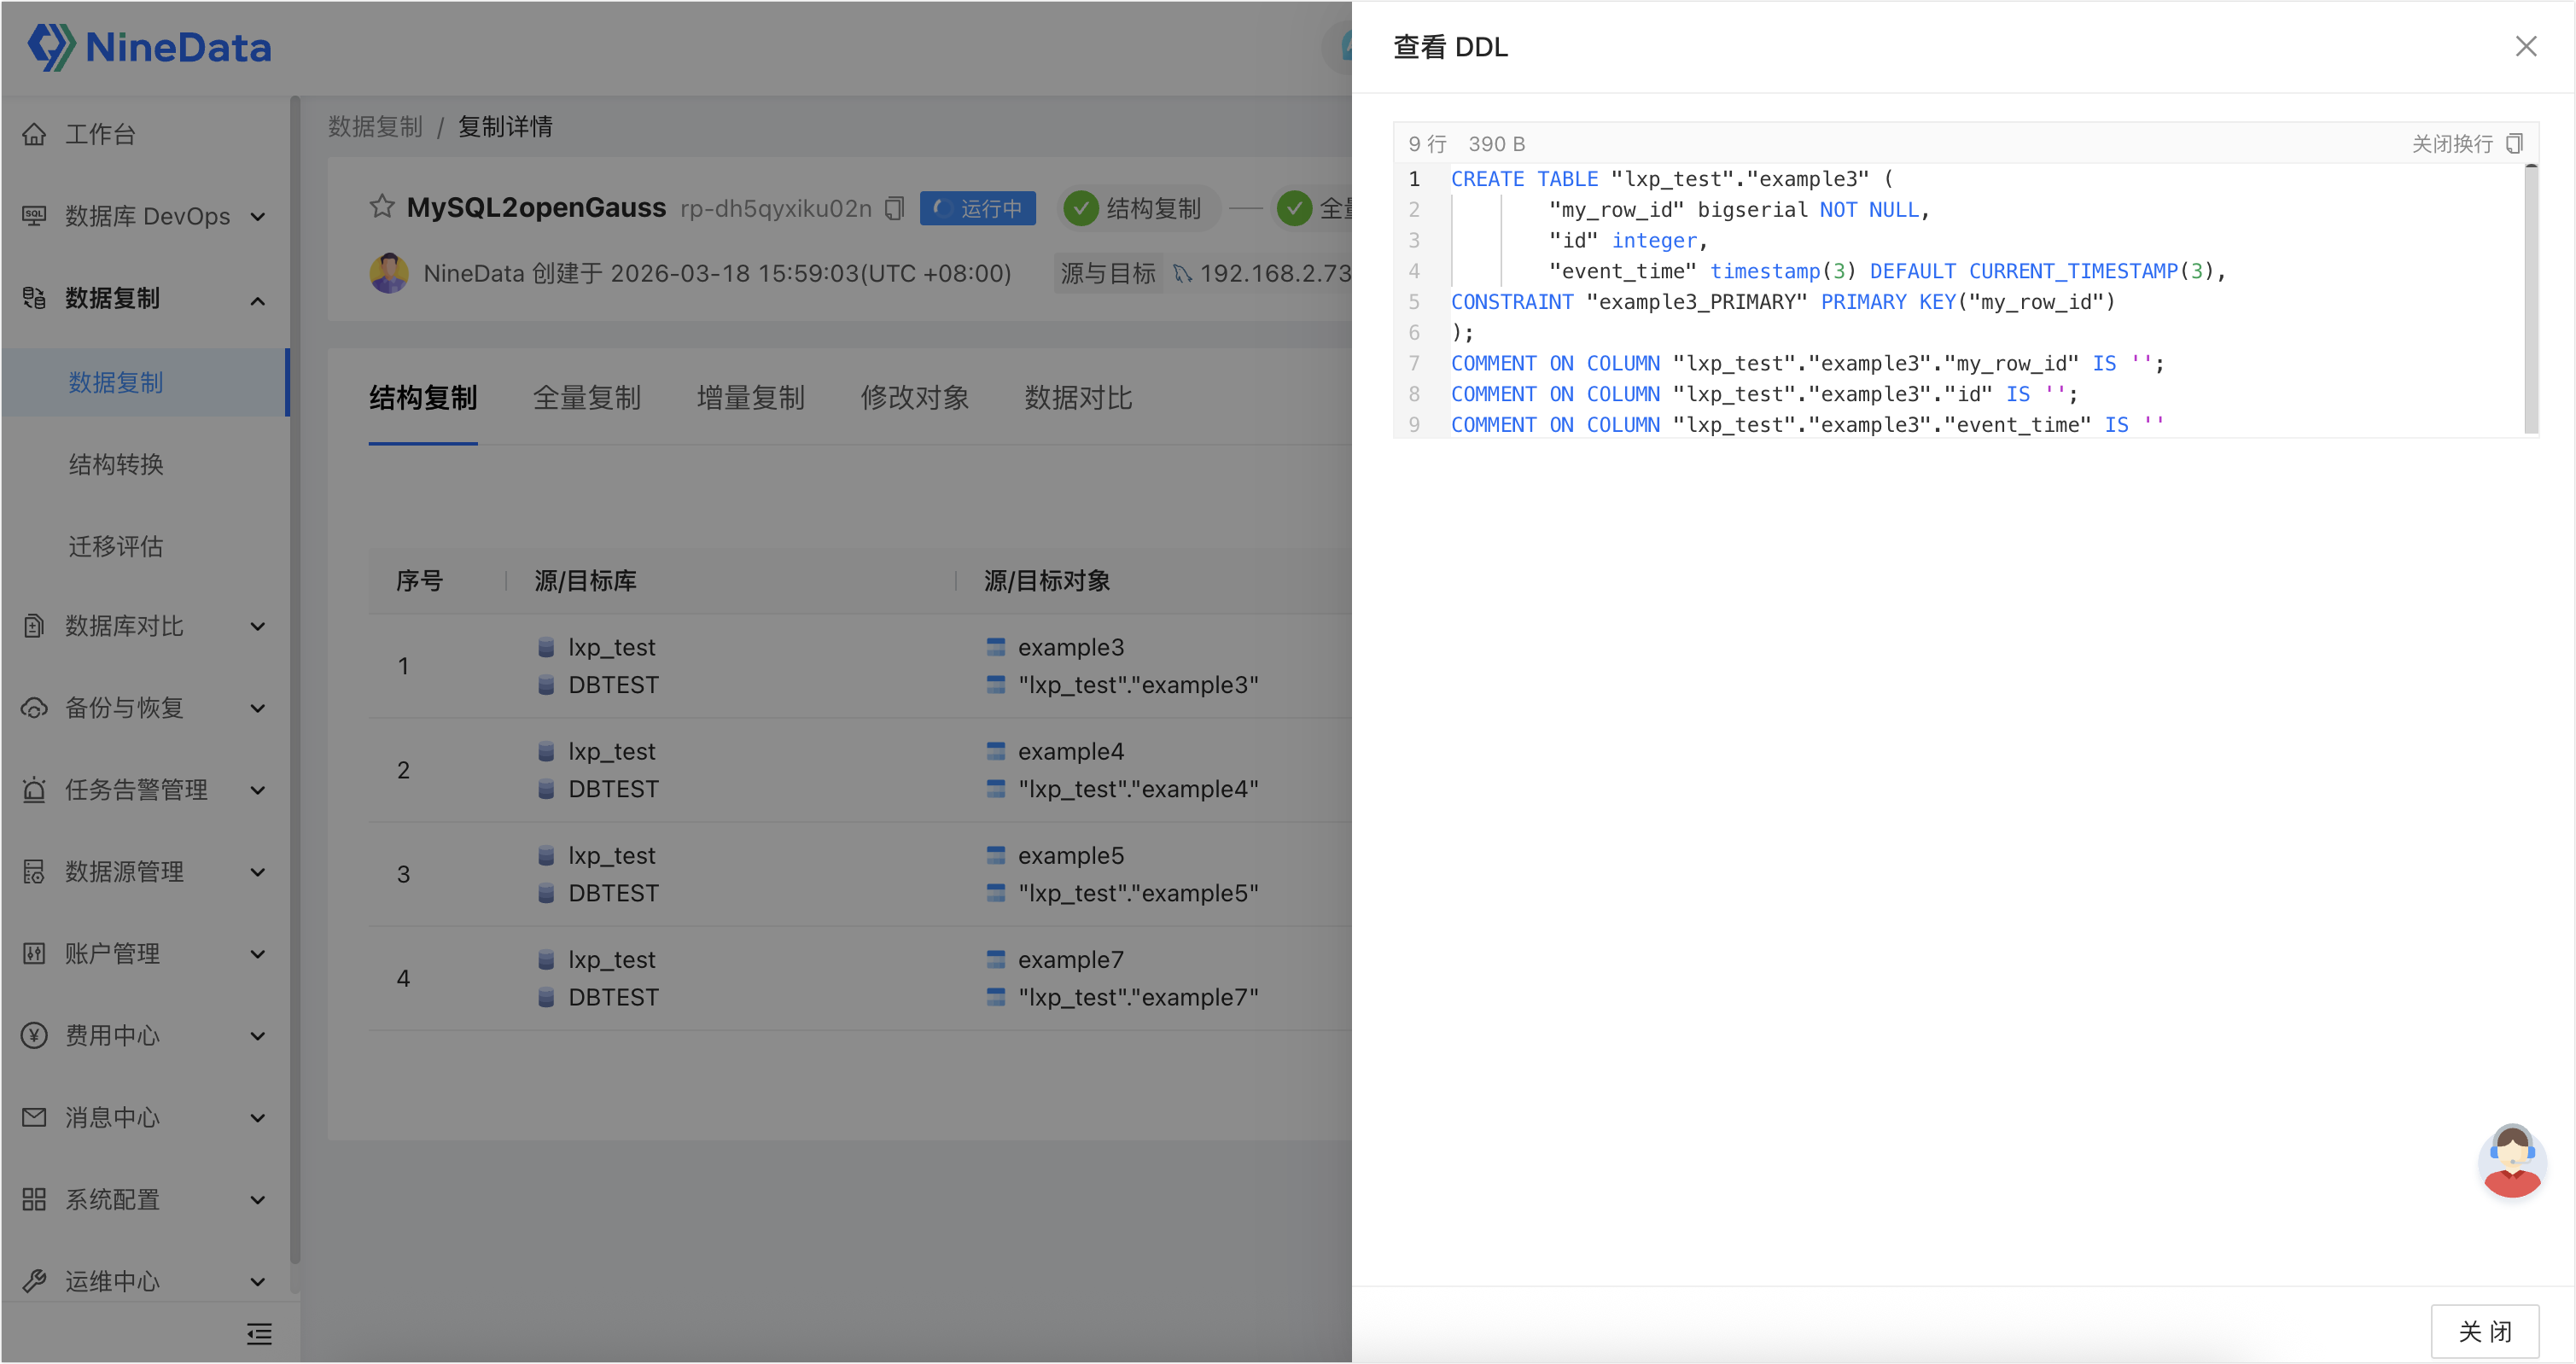This screenshot has width=2576, height=1364.
Task: Switch to 数据对比 tab
Action: (1079, 398)
